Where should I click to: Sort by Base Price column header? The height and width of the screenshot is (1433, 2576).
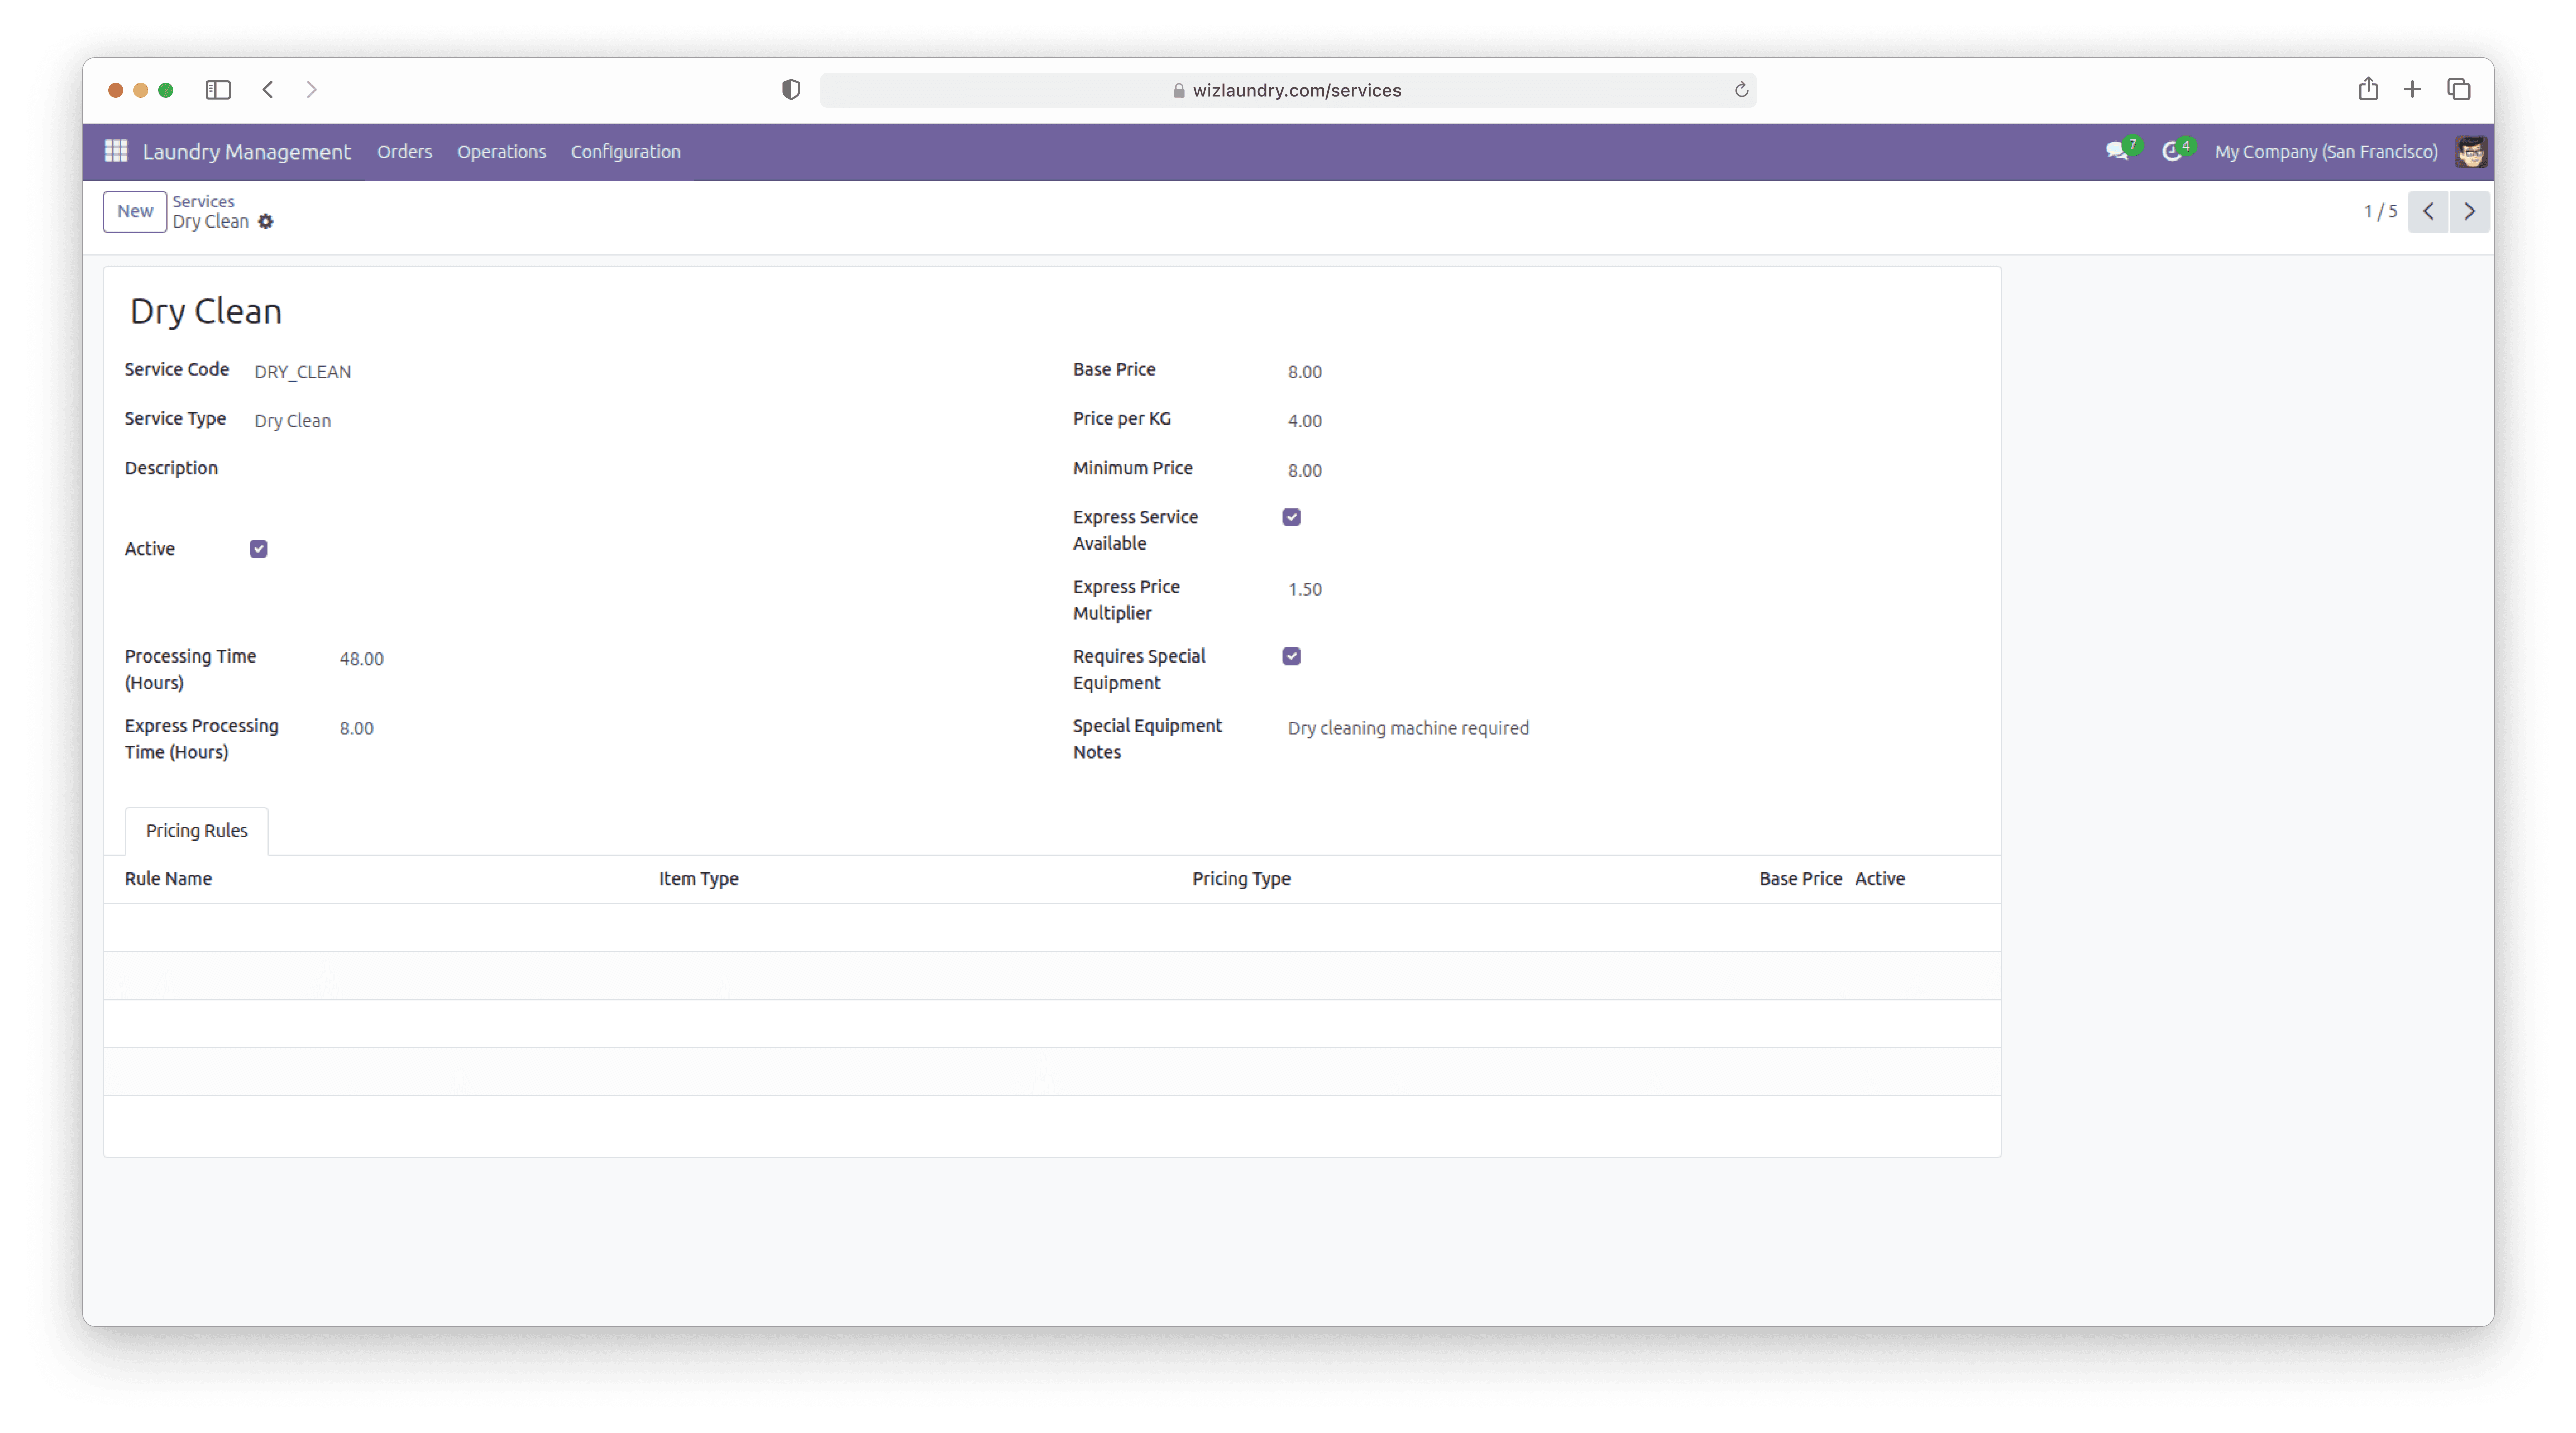point(1800,879)
